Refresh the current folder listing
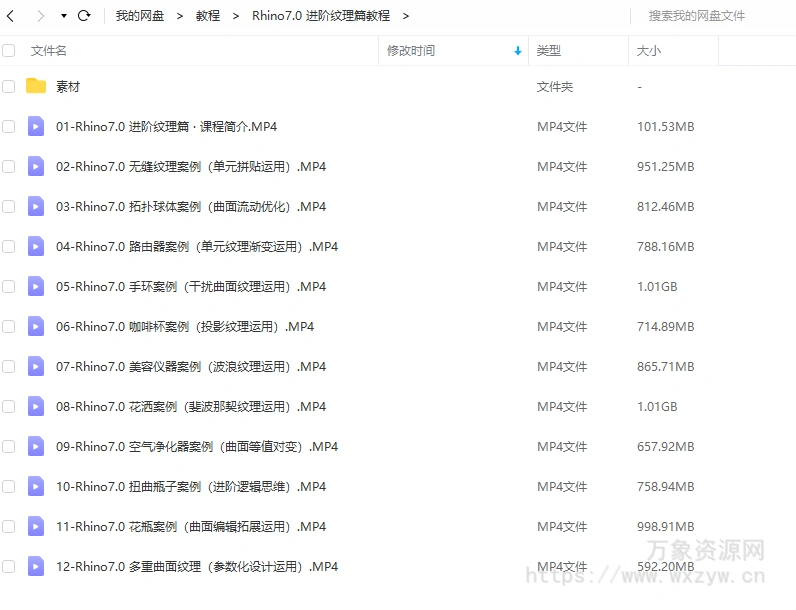This screenshot has height=610, width=796. 84,16
